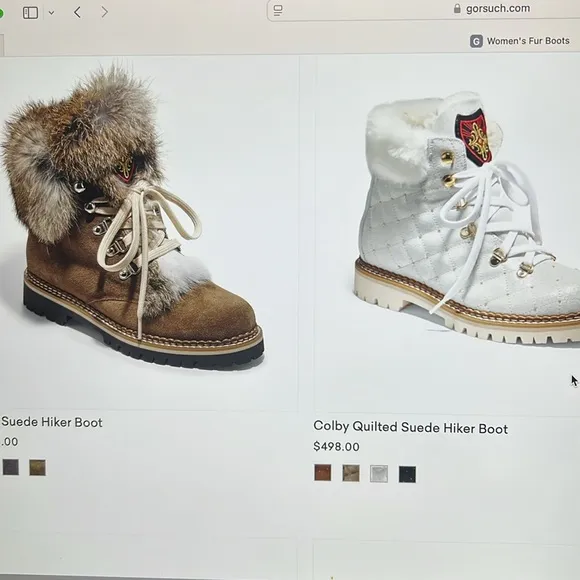Open the brown fur suede boot image
The width and height of the screenshot is (580, 580).
click(133, 218)
